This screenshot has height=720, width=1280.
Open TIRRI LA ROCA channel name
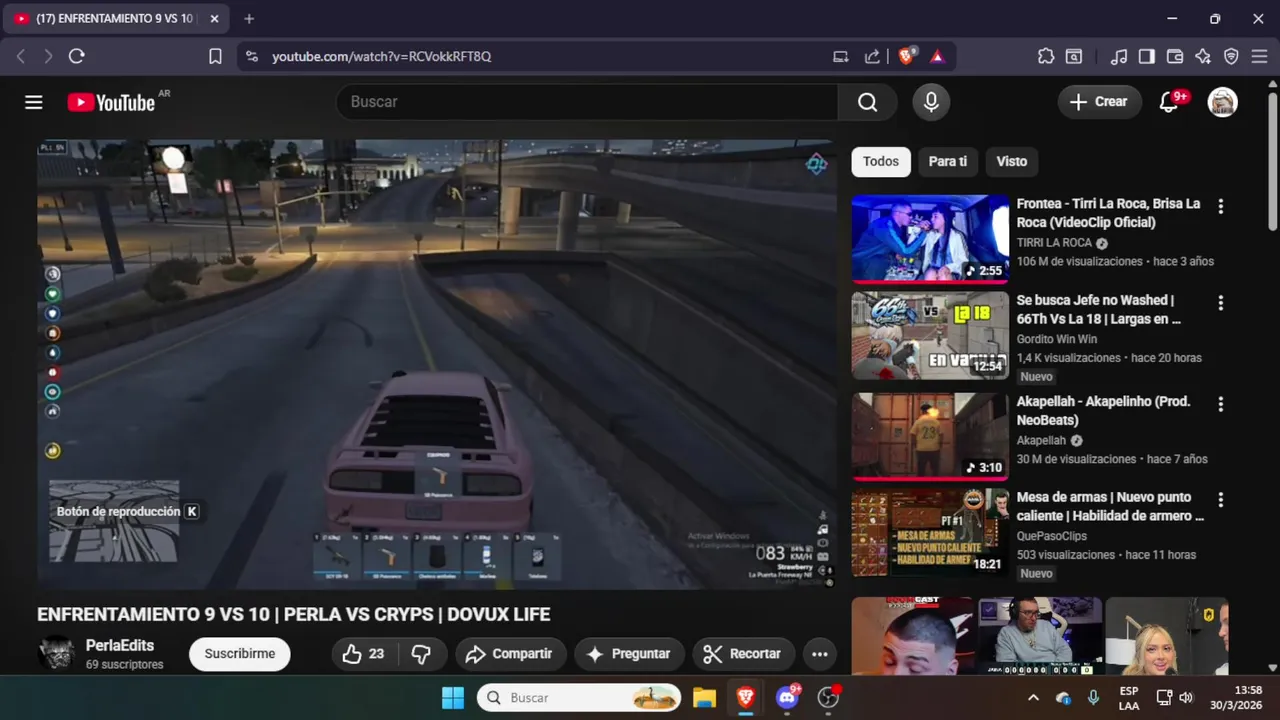coord(1054,243)
